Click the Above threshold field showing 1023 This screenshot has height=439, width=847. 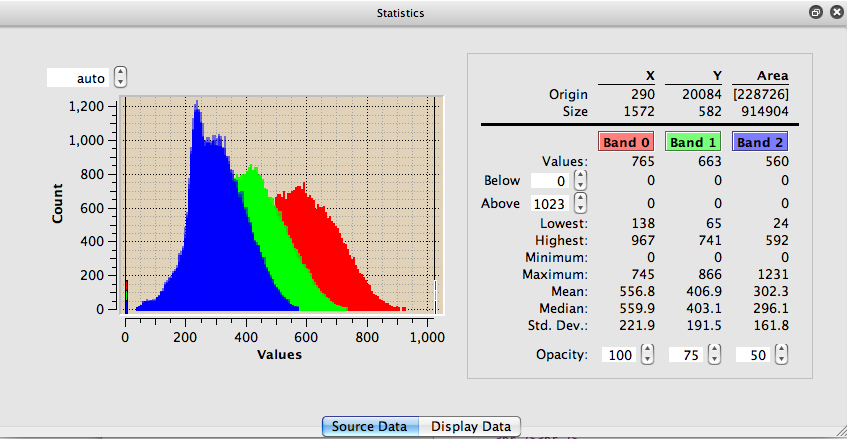tap(550, 203)
